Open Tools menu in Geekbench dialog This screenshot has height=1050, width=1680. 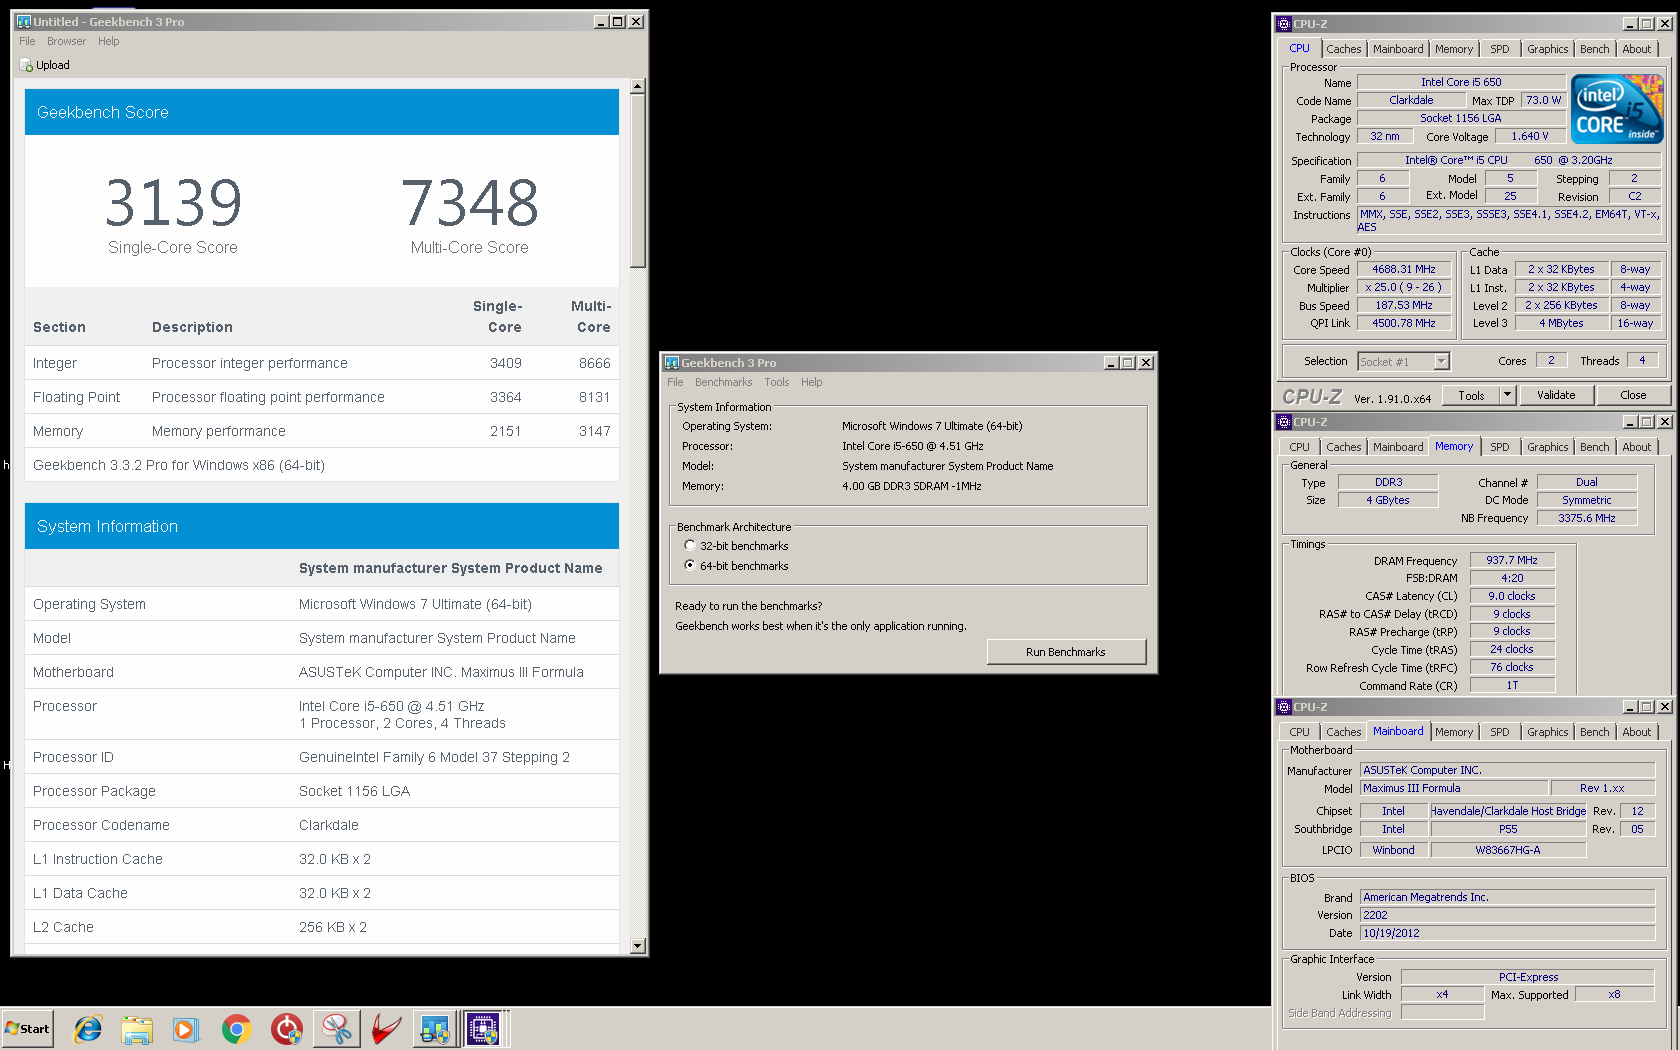[777, 382]
